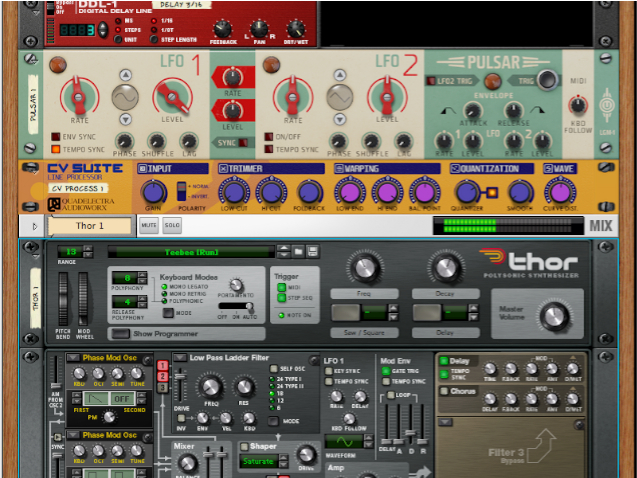Open the first Phase Mod Osc type menu
The image size is (637, 478).
pyautogui.click(x=71, y=357)
